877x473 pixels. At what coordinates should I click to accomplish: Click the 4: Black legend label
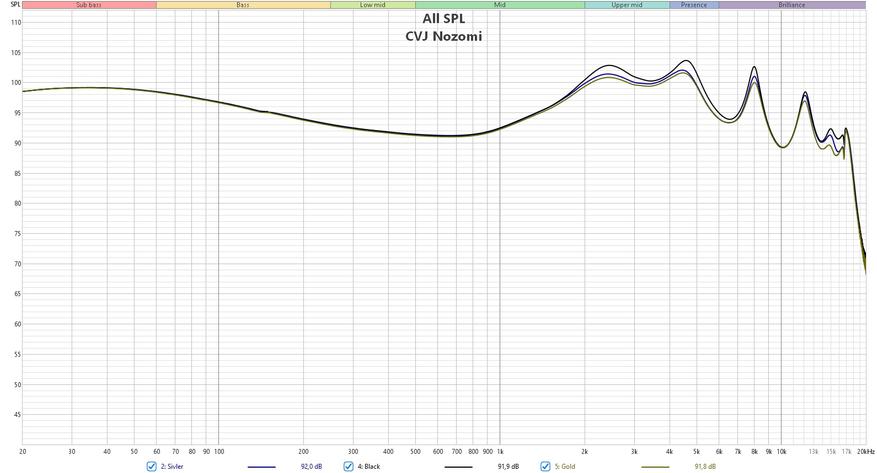tap(369, 466)
